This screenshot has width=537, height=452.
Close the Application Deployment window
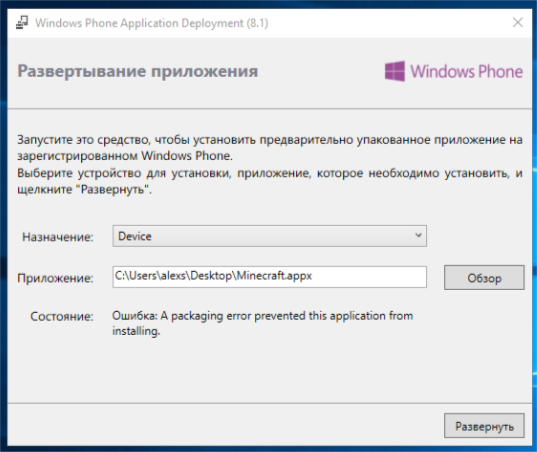click(517, 23)
